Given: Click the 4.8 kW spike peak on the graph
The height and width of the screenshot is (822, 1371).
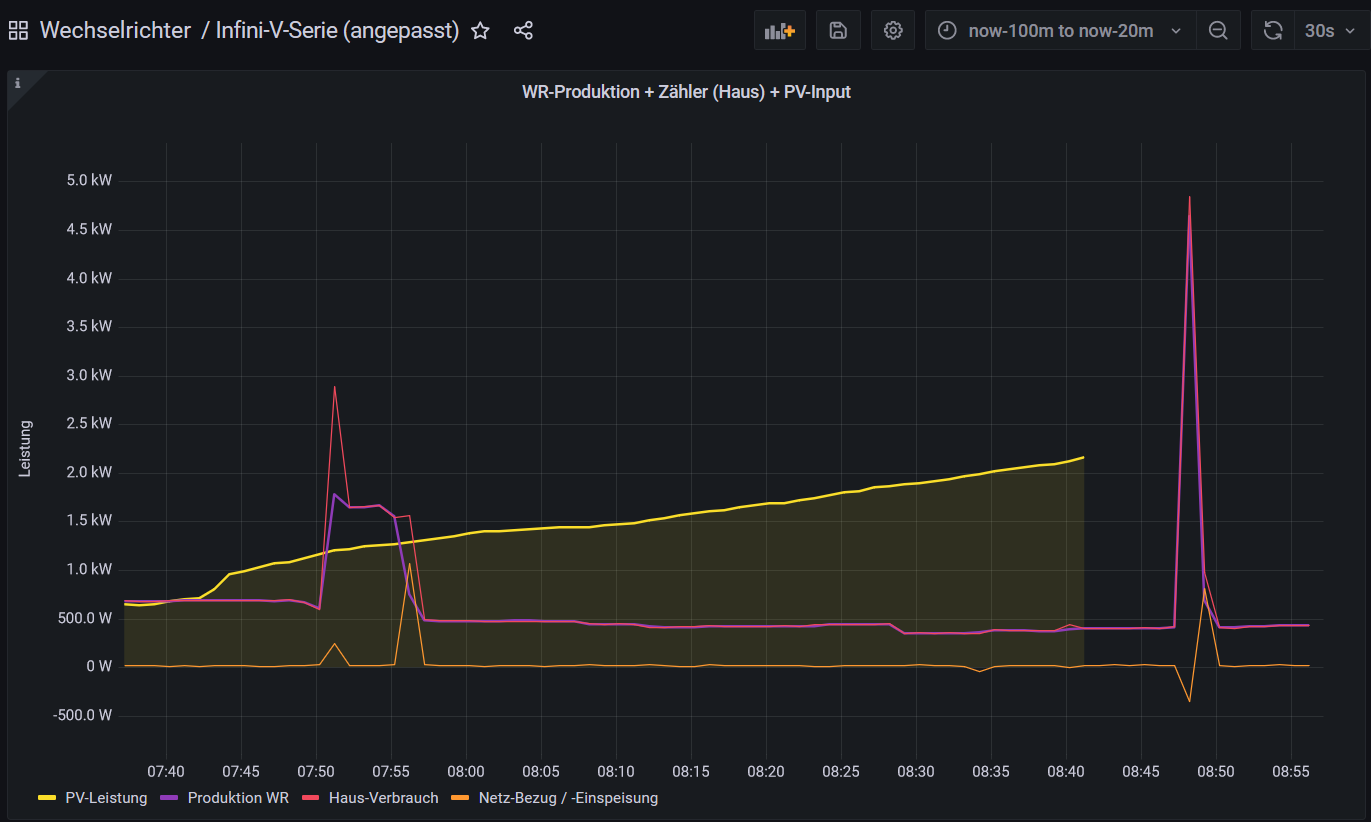Looking at the screenshot, I should tap(1189, 198).
